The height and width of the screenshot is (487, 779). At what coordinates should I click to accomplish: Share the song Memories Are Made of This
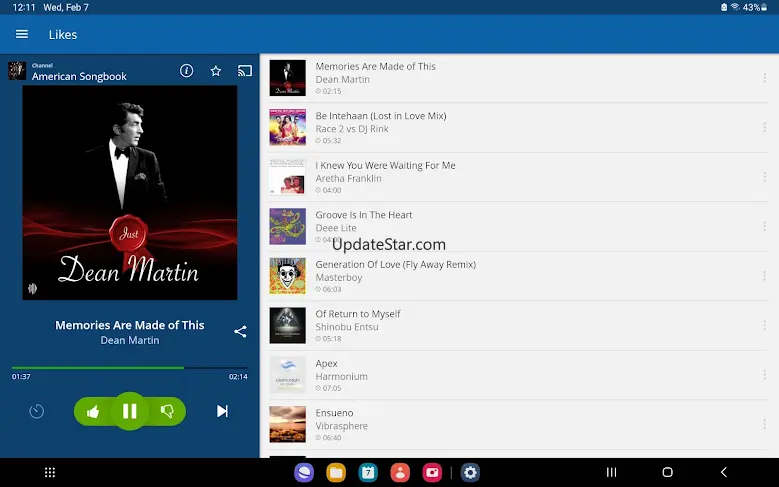(x=240, y=331)
